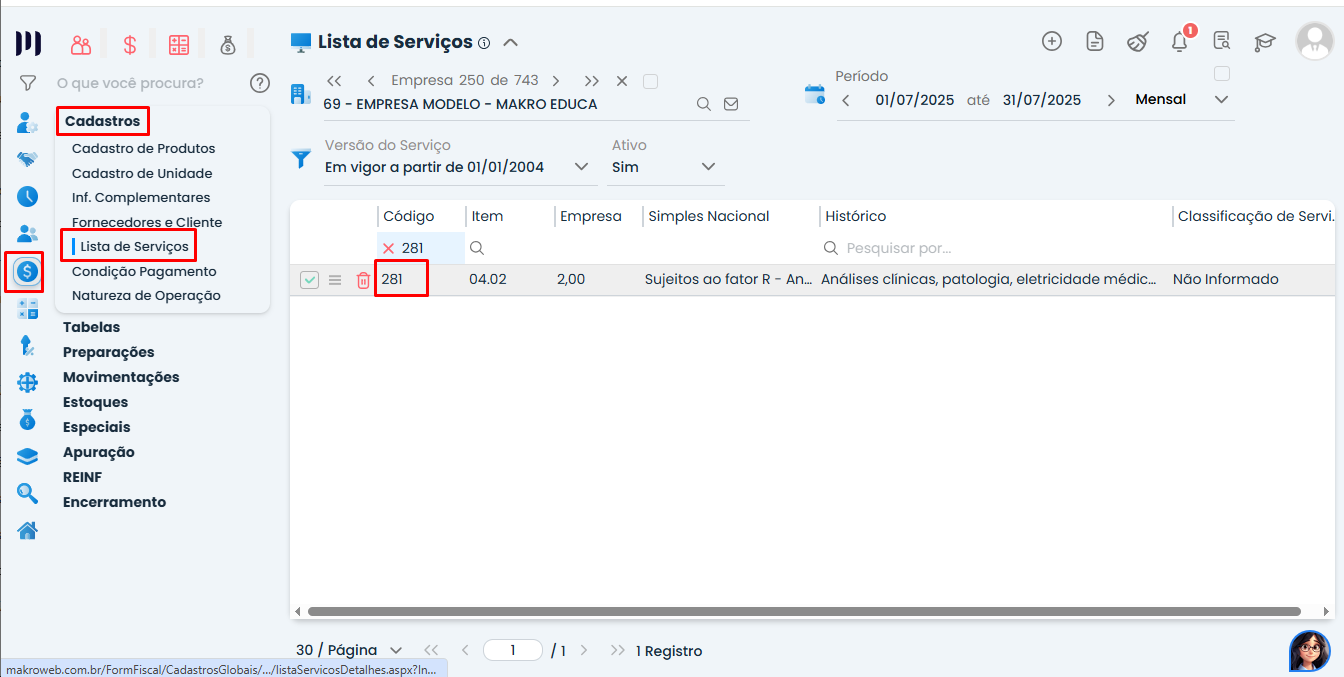This screenshot has height=677, width=1344.
Task: Open the Ativo dropdown showing Sim
Action: click(x=707, y=166)
